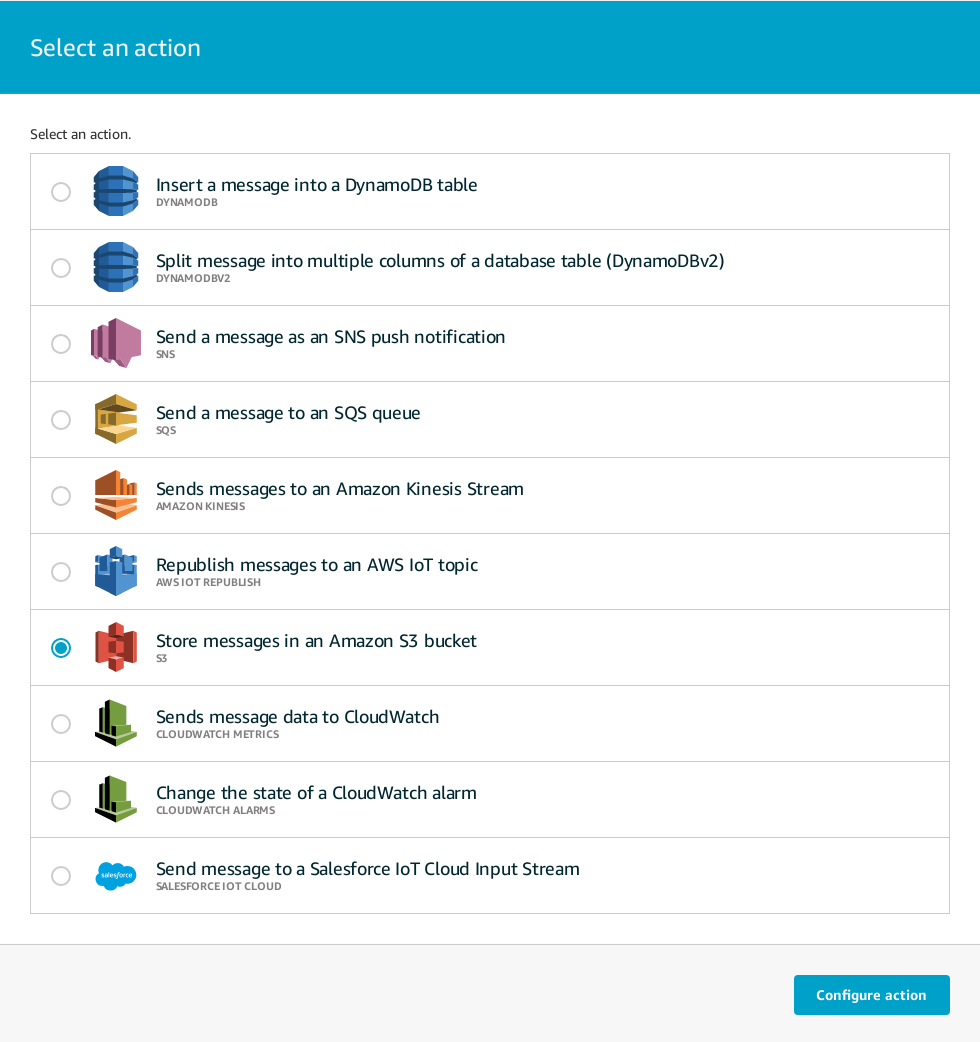This screenshot has width=980, height=1042.
Task: Click the green CloudWatch Metrics icon
Action: (116, 723)
